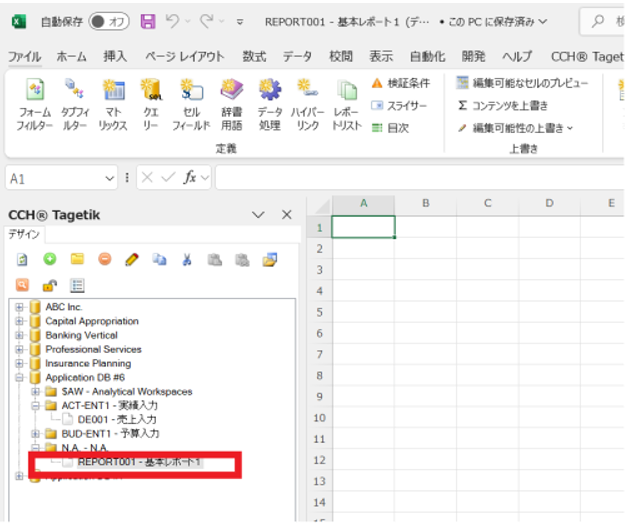
Task: Open the 挿入 (Insert) ribbon tab
Action: [115, 57]
